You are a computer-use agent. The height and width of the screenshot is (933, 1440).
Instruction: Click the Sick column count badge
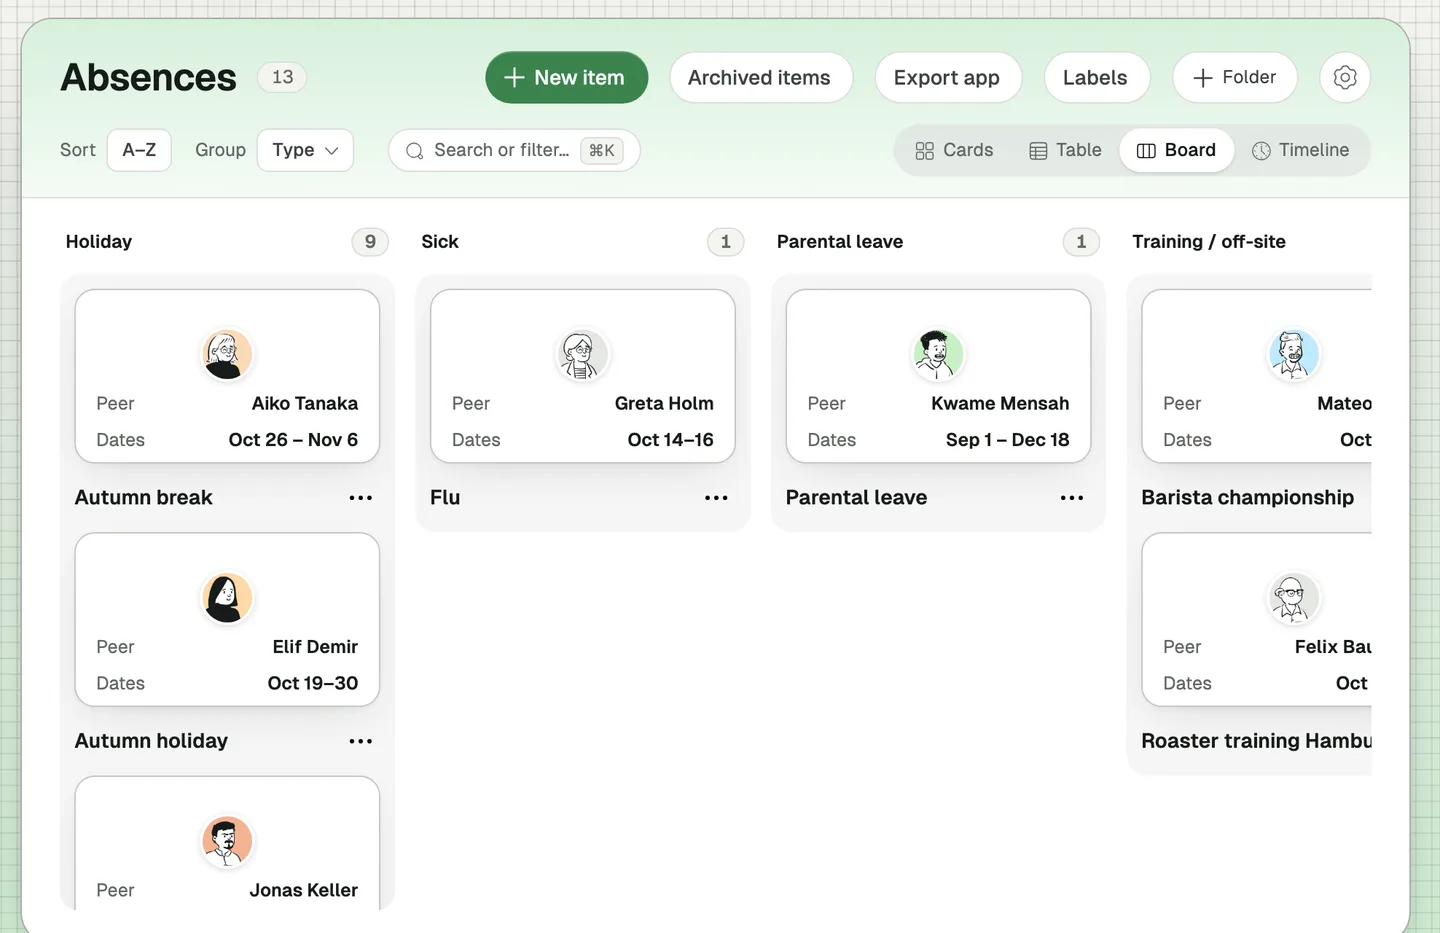coord(726,242)
